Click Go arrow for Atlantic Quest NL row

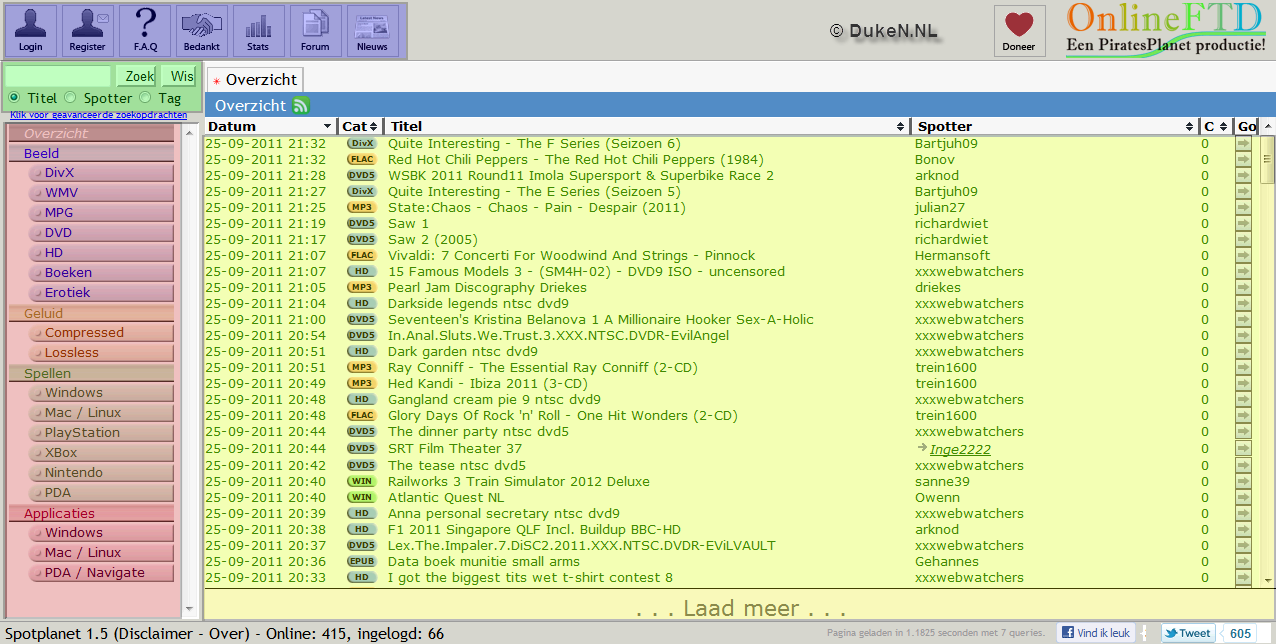(1243, 498)
